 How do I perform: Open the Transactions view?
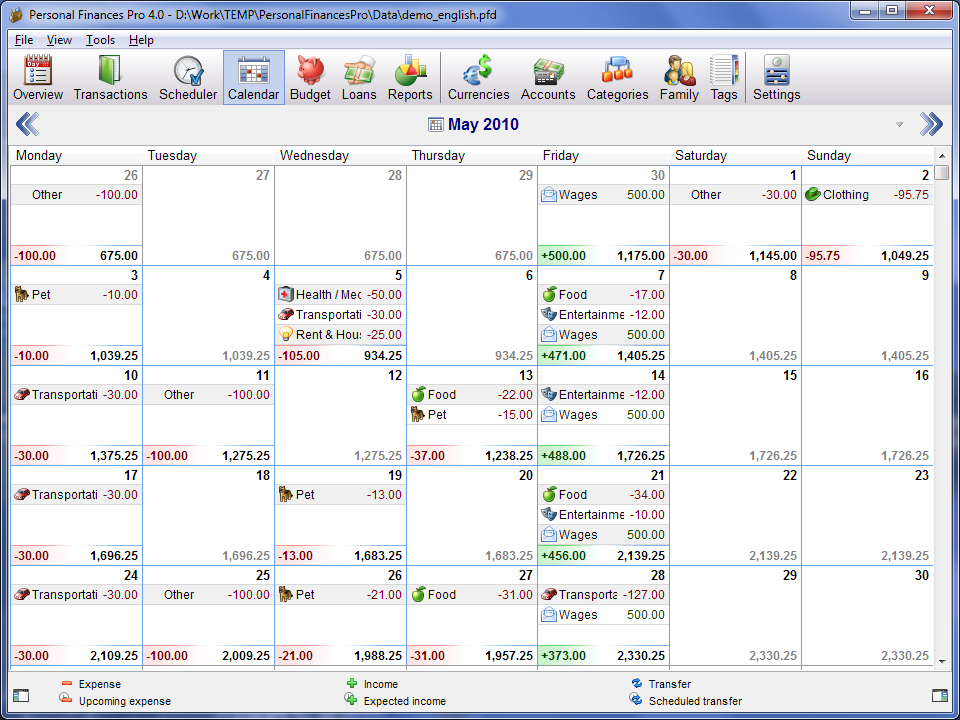click(111, 78)
